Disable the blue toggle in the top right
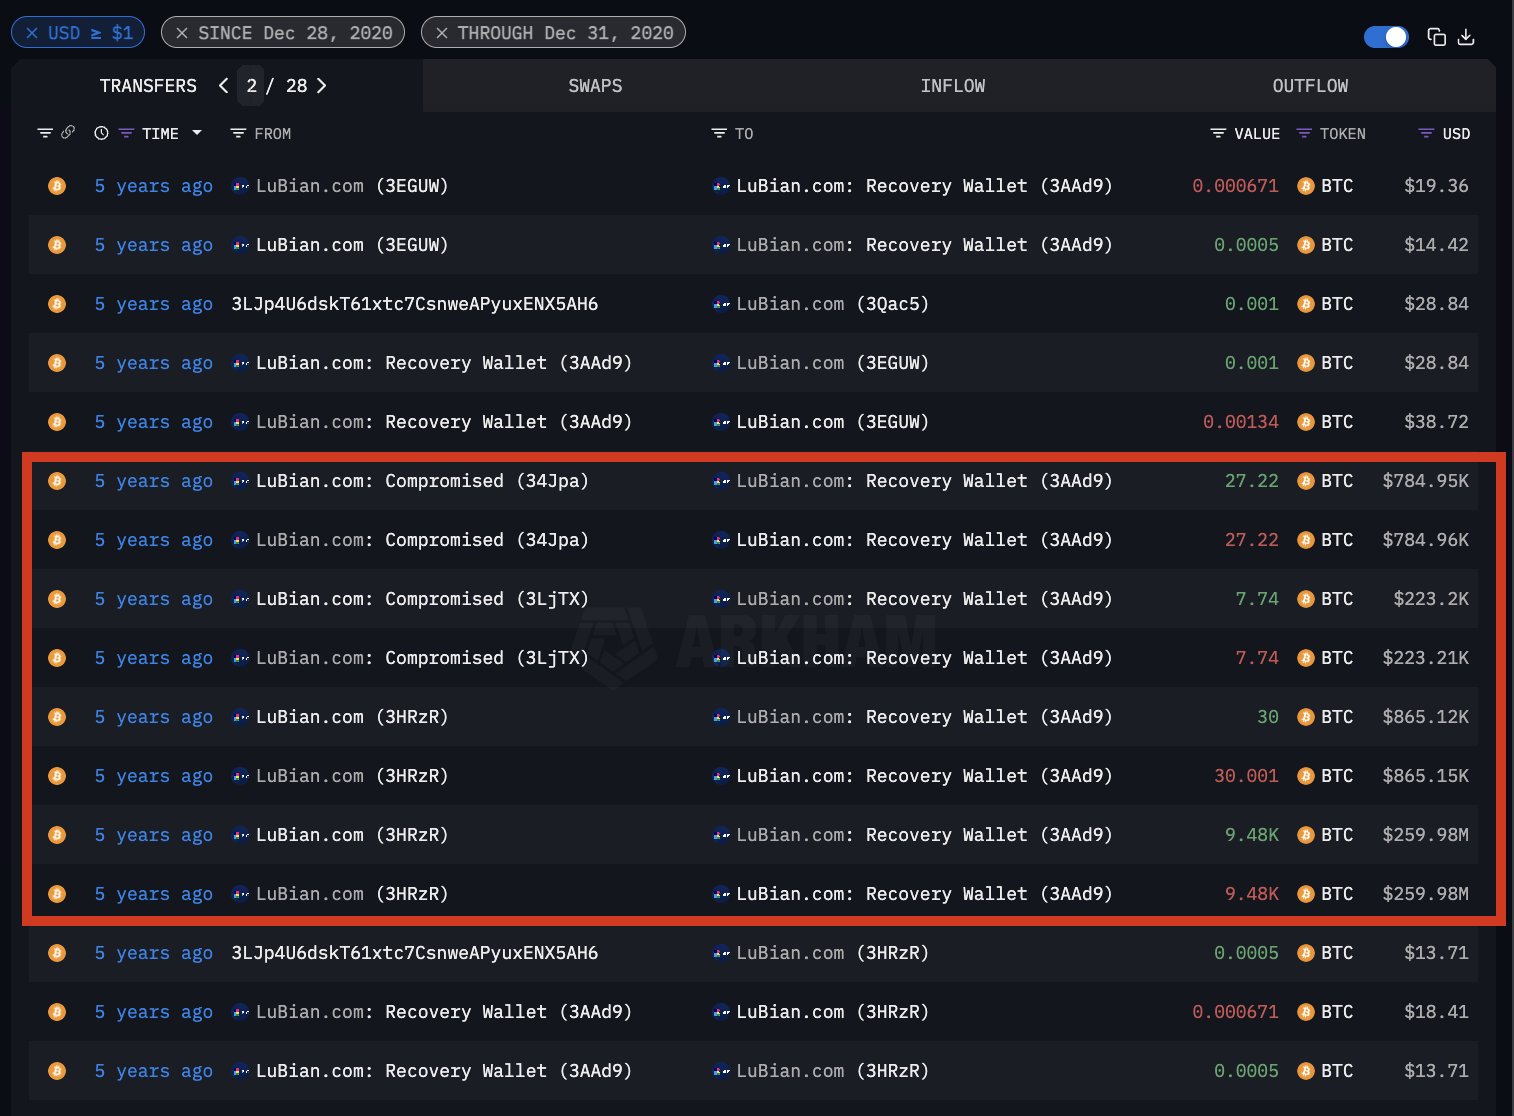This screenshot has height=1116, width=1514. [1386, 35]
